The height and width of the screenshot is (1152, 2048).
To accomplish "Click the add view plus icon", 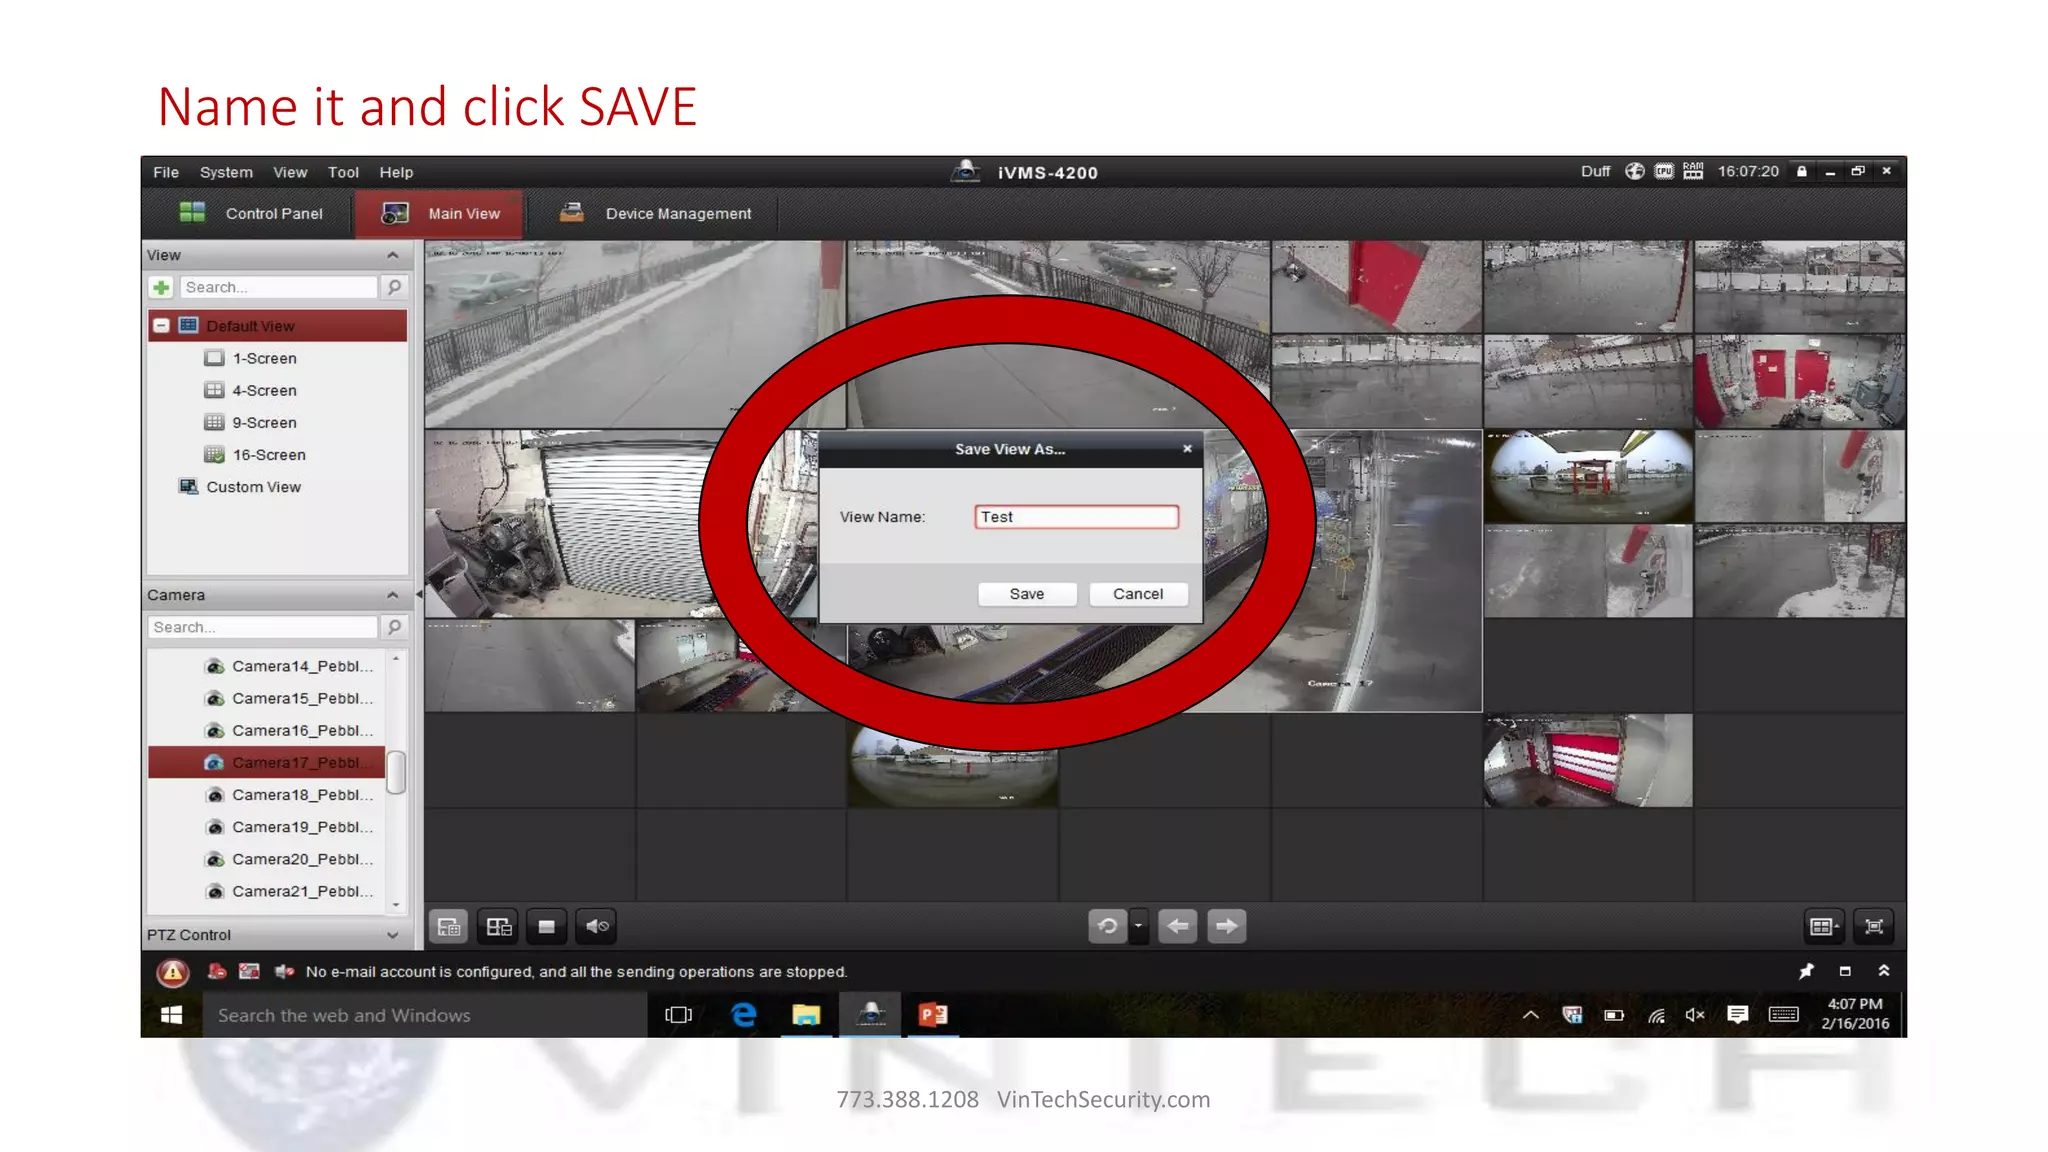I will (161, 288).
